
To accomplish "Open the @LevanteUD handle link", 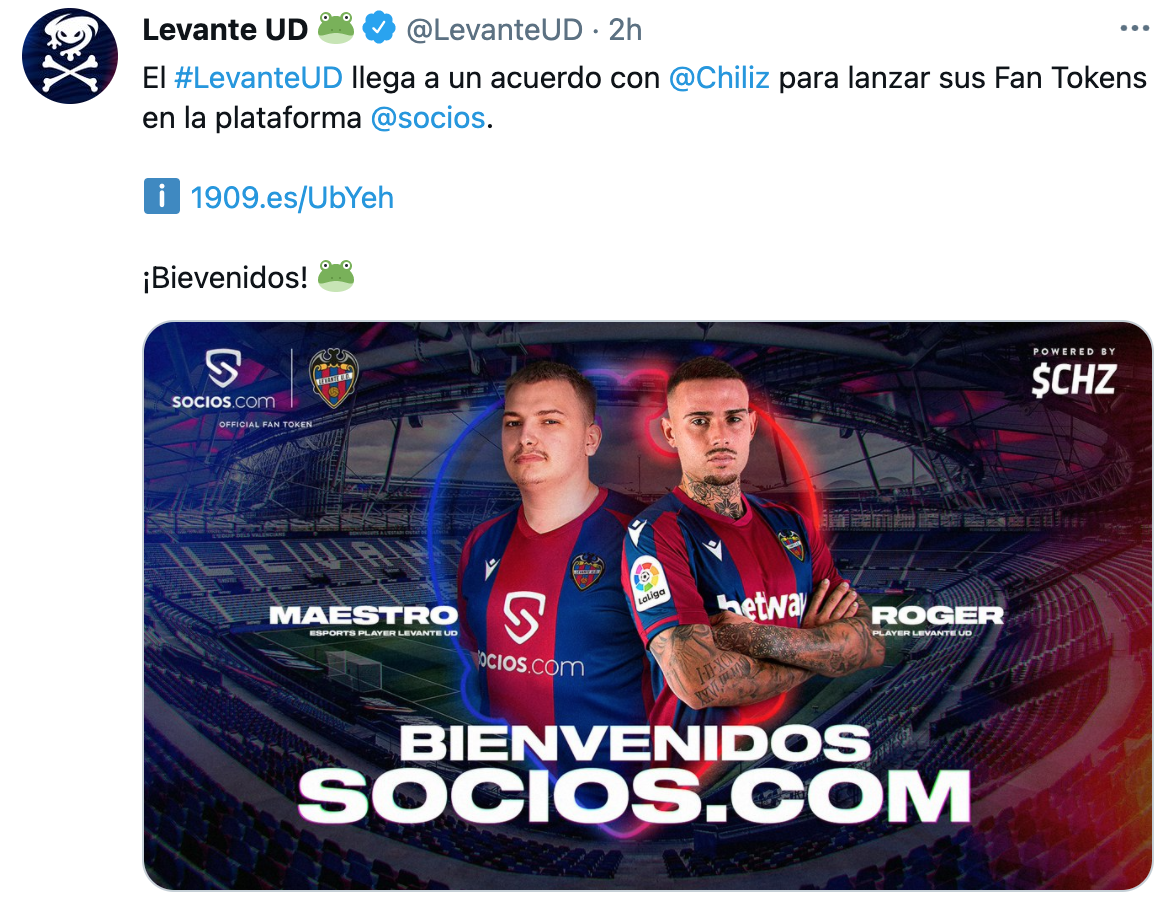I will point(494,30).
